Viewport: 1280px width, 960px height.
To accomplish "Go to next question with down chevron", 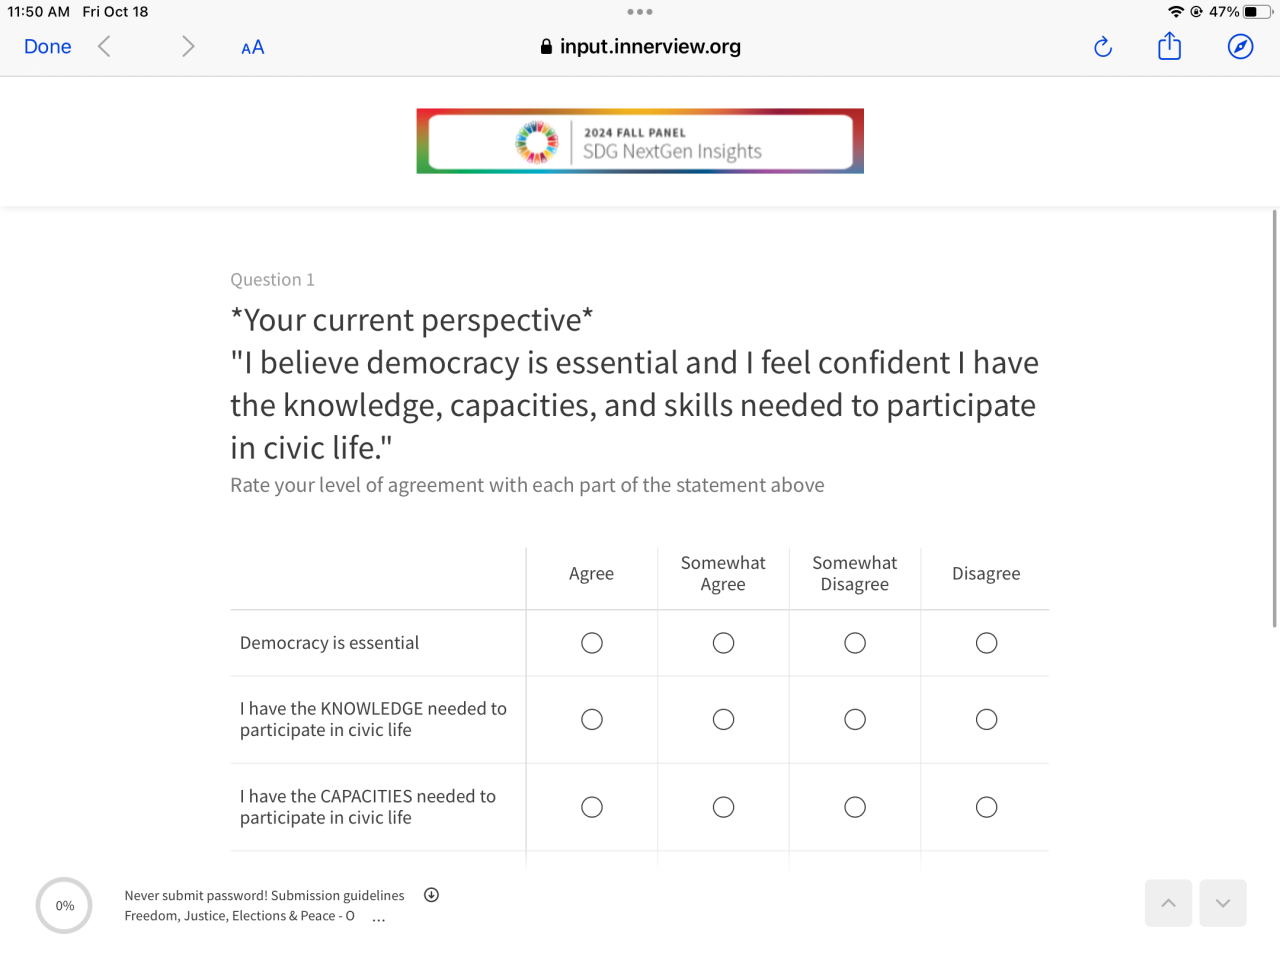I will click(1222, 903).
